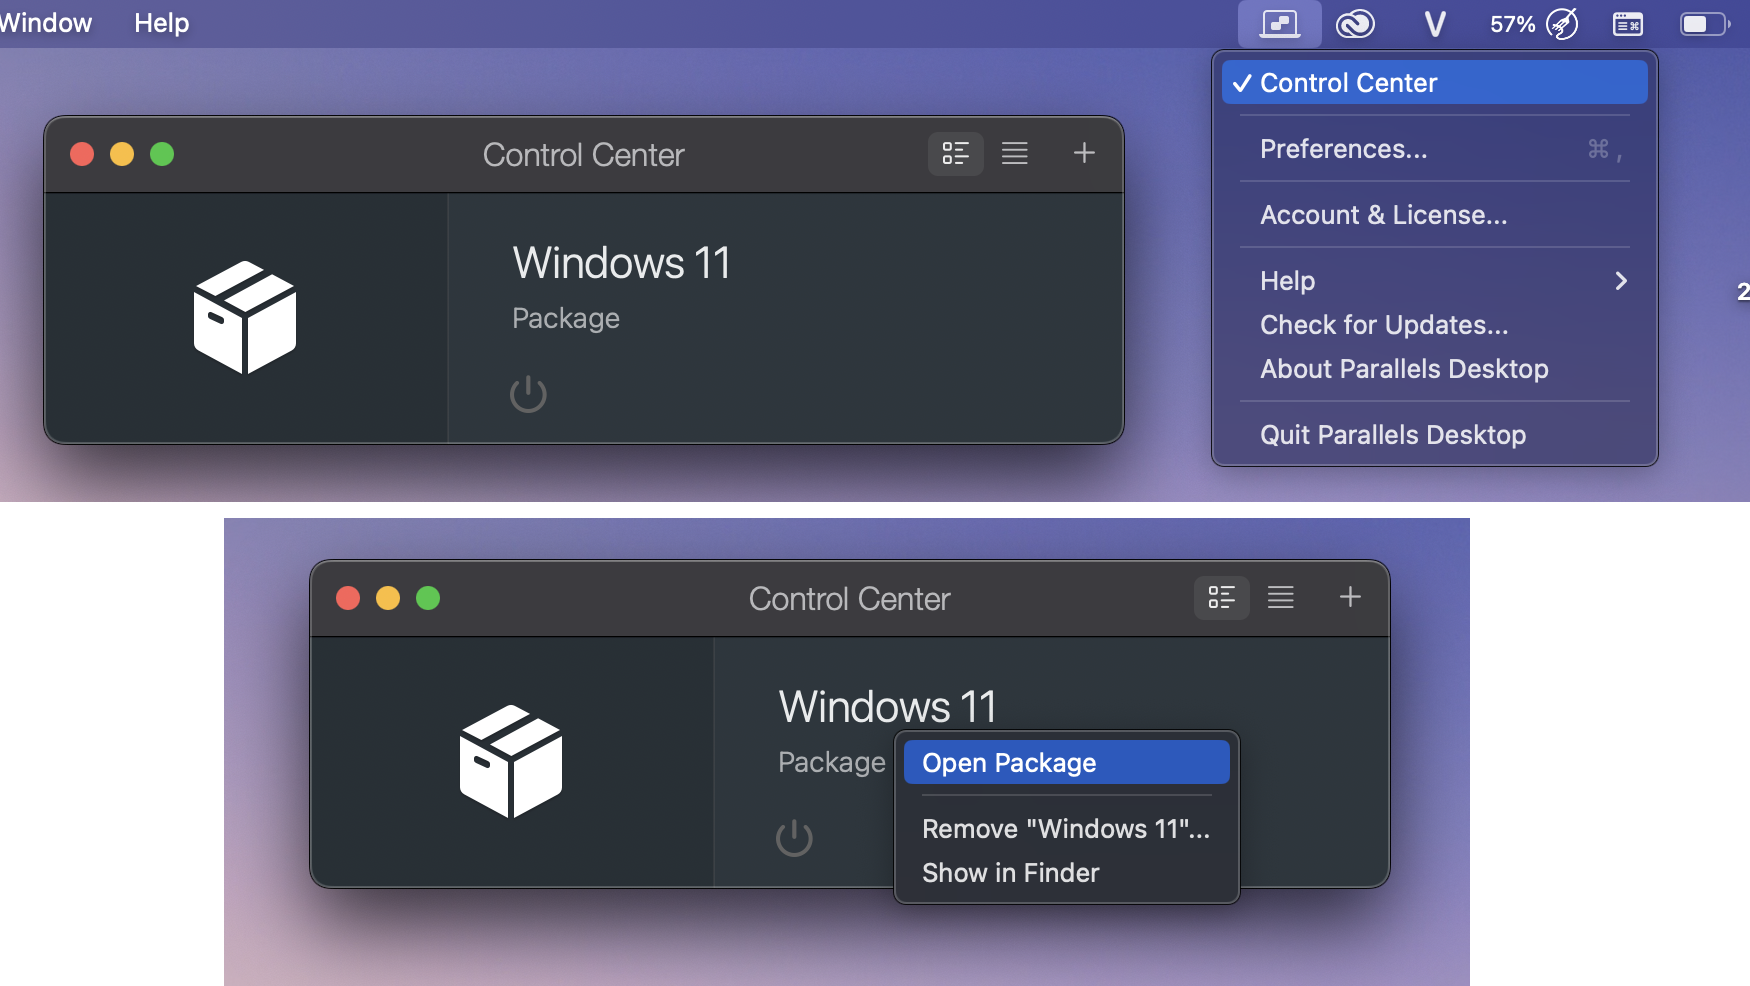
Task: Click Account & License in the Parallels menu
Action: [1383, 214]
